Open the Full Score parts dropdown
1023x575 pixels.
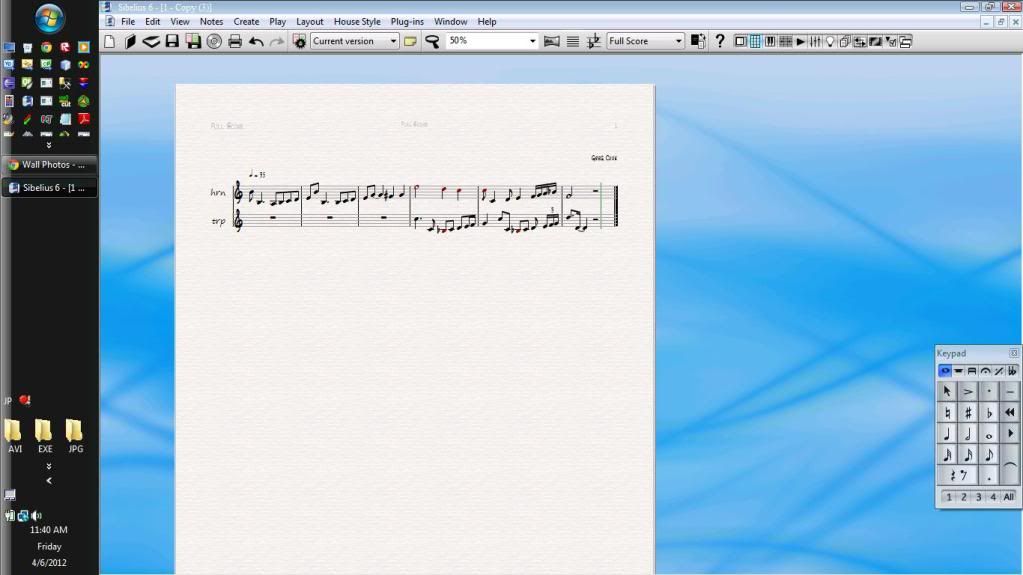pos(678,41)
